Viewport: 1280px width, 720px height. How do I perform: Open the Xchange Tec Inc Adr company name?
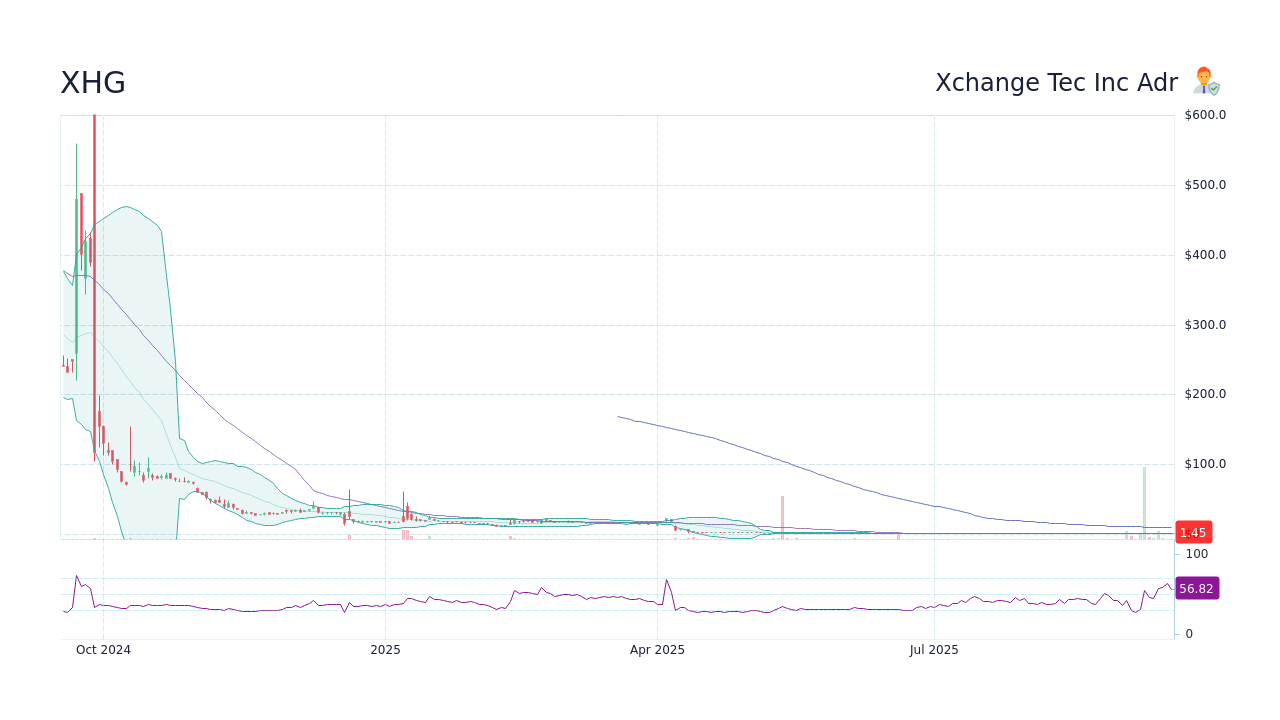tap(1056, 83)
